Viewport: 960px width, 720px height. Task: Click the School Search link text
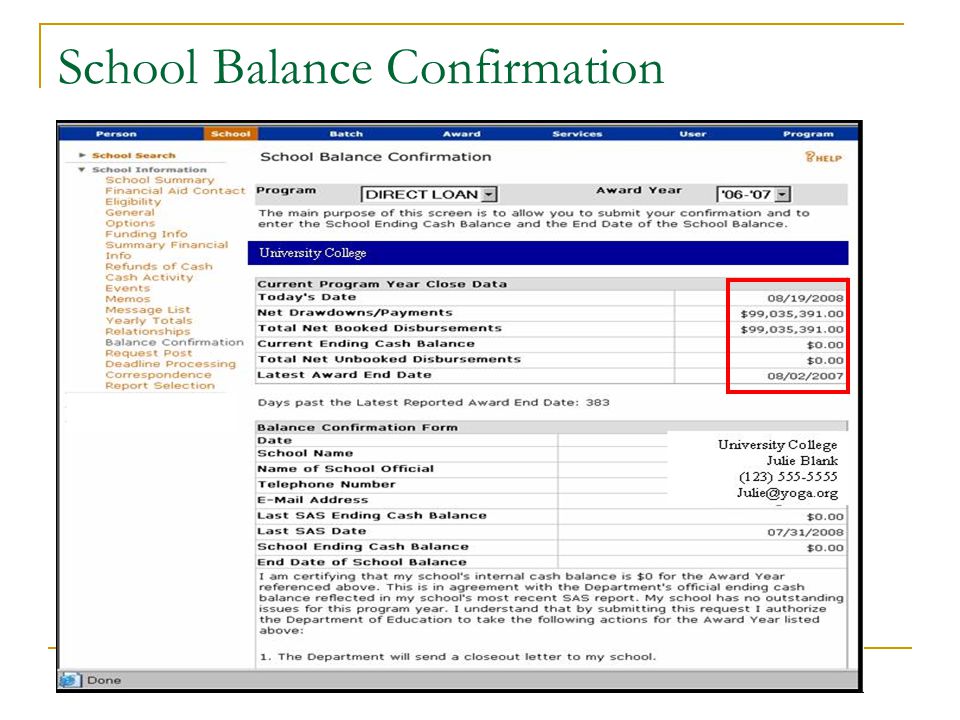coord(133,156)
